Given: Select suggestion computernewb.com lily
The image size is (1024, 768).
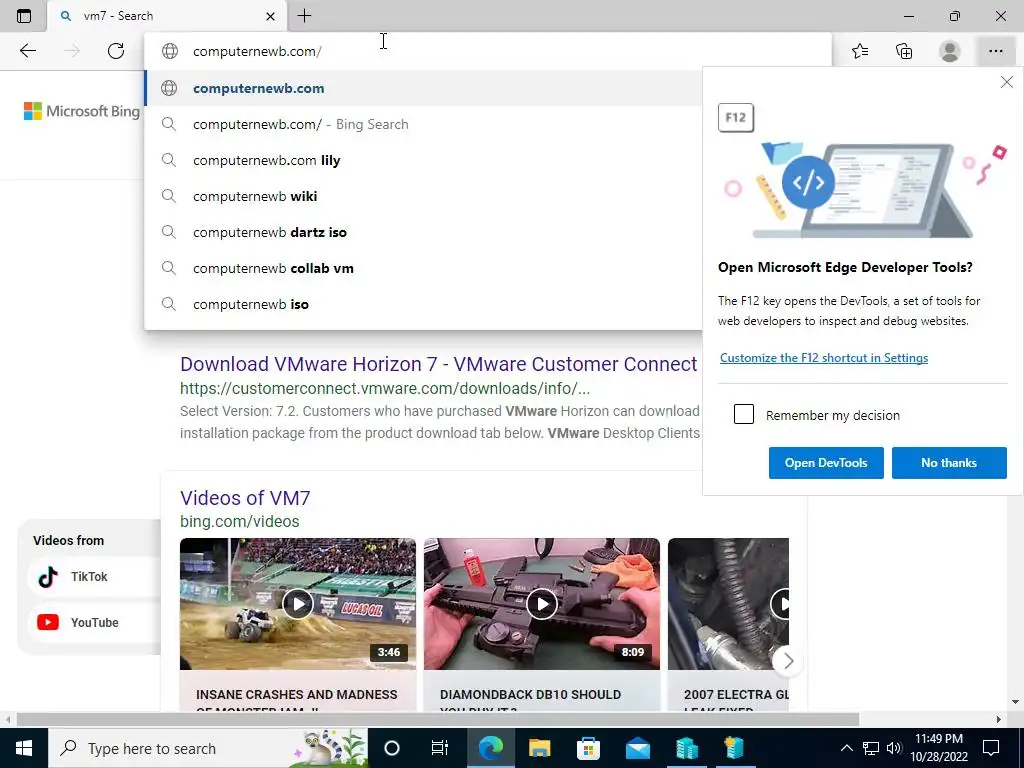Looking at the screenshot, I should [x=423, y=160].
